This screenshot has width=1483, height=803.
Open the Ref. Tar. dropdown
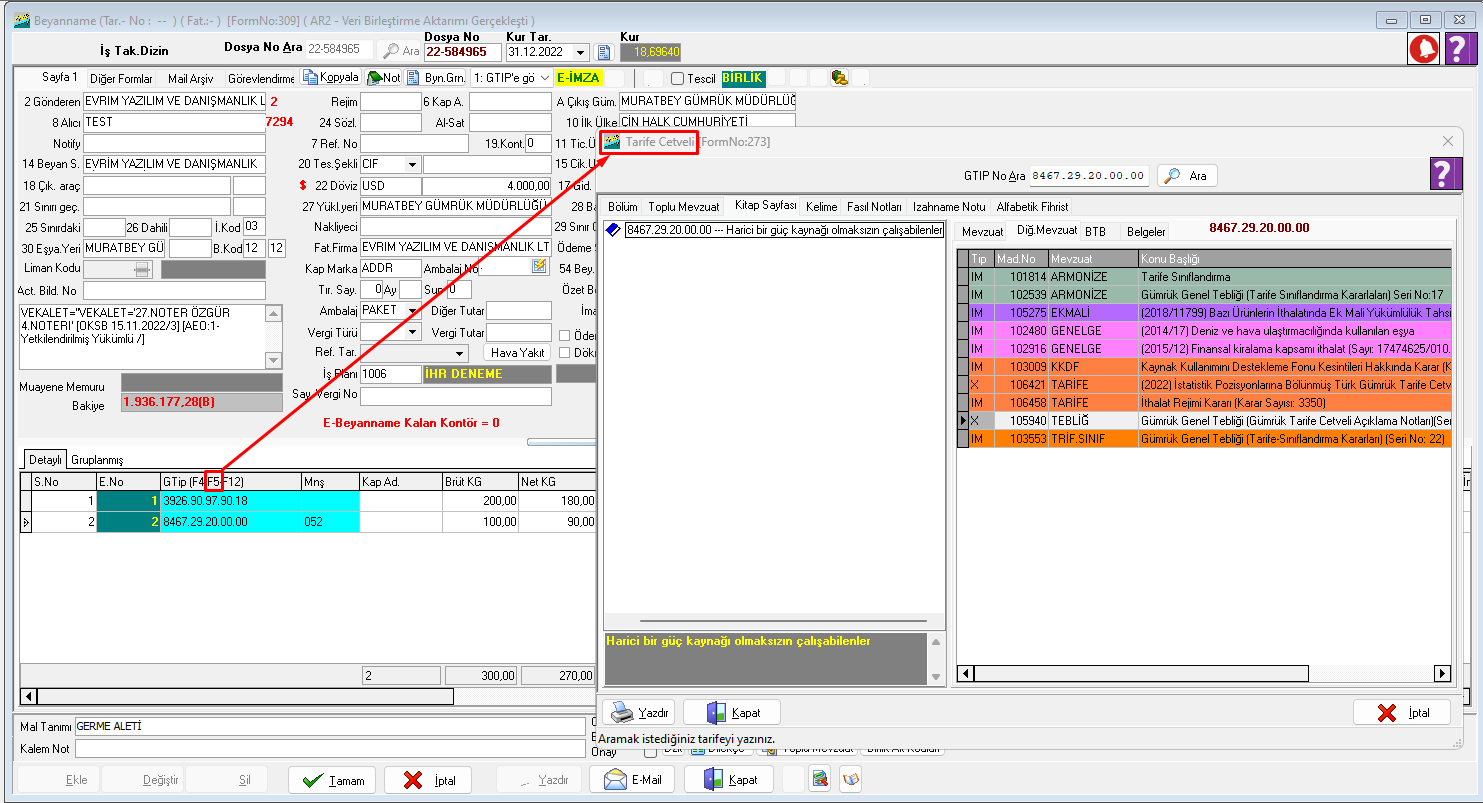click(461, 353)
